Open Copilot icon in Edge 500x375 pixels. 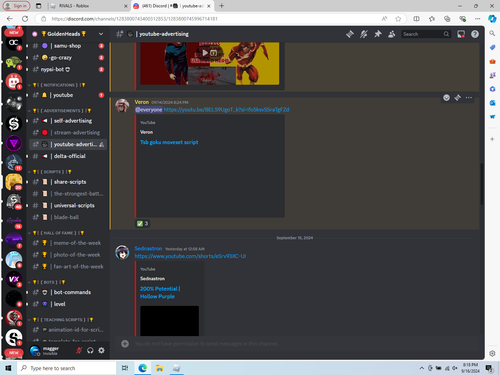(492, 19)
